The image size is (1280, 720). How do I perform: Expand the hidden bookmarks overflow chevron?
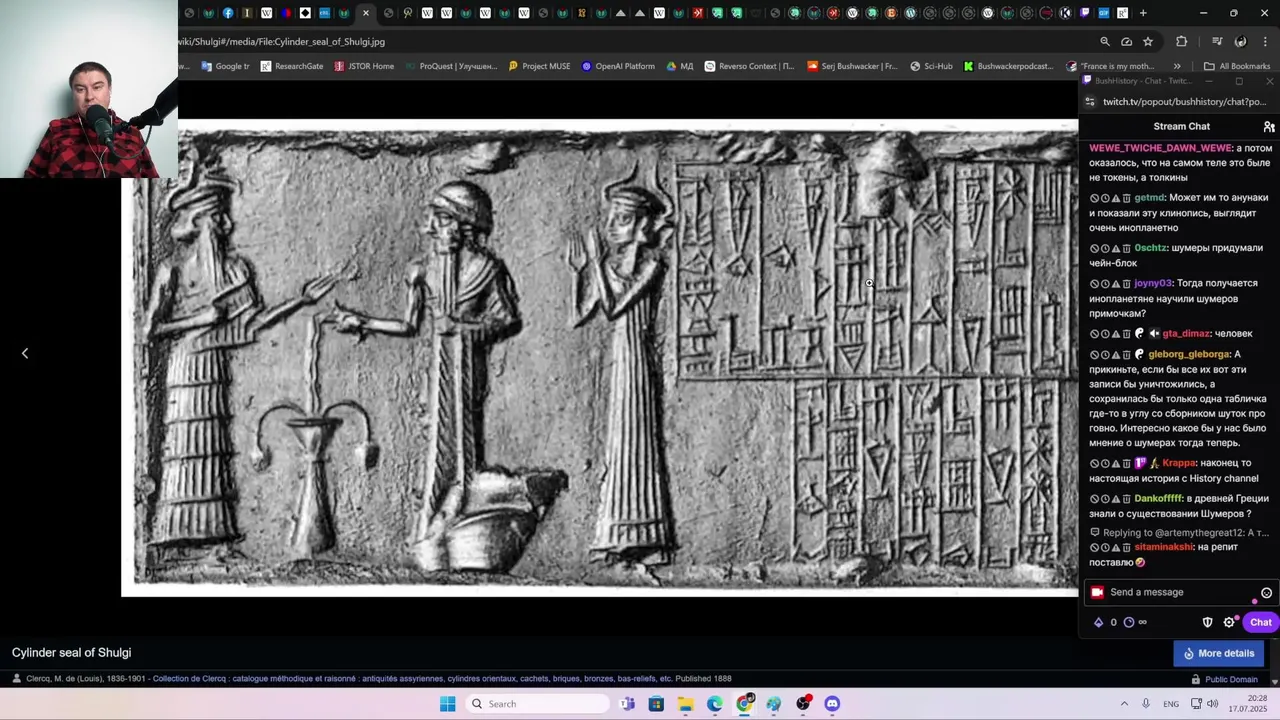click(x=1177, y=66)
